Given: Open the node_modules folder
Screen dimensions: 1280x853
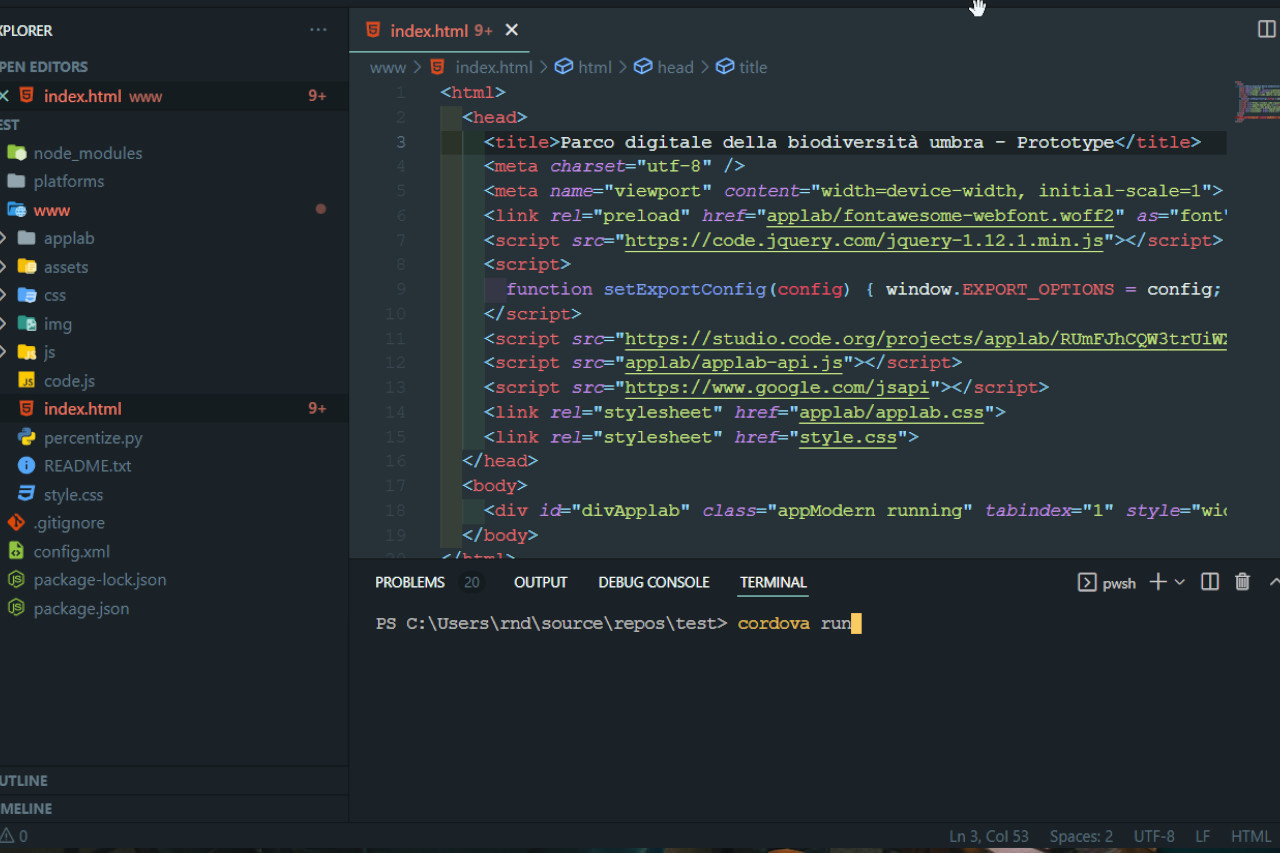Looking at the screenshot, I should click(88, 153).
